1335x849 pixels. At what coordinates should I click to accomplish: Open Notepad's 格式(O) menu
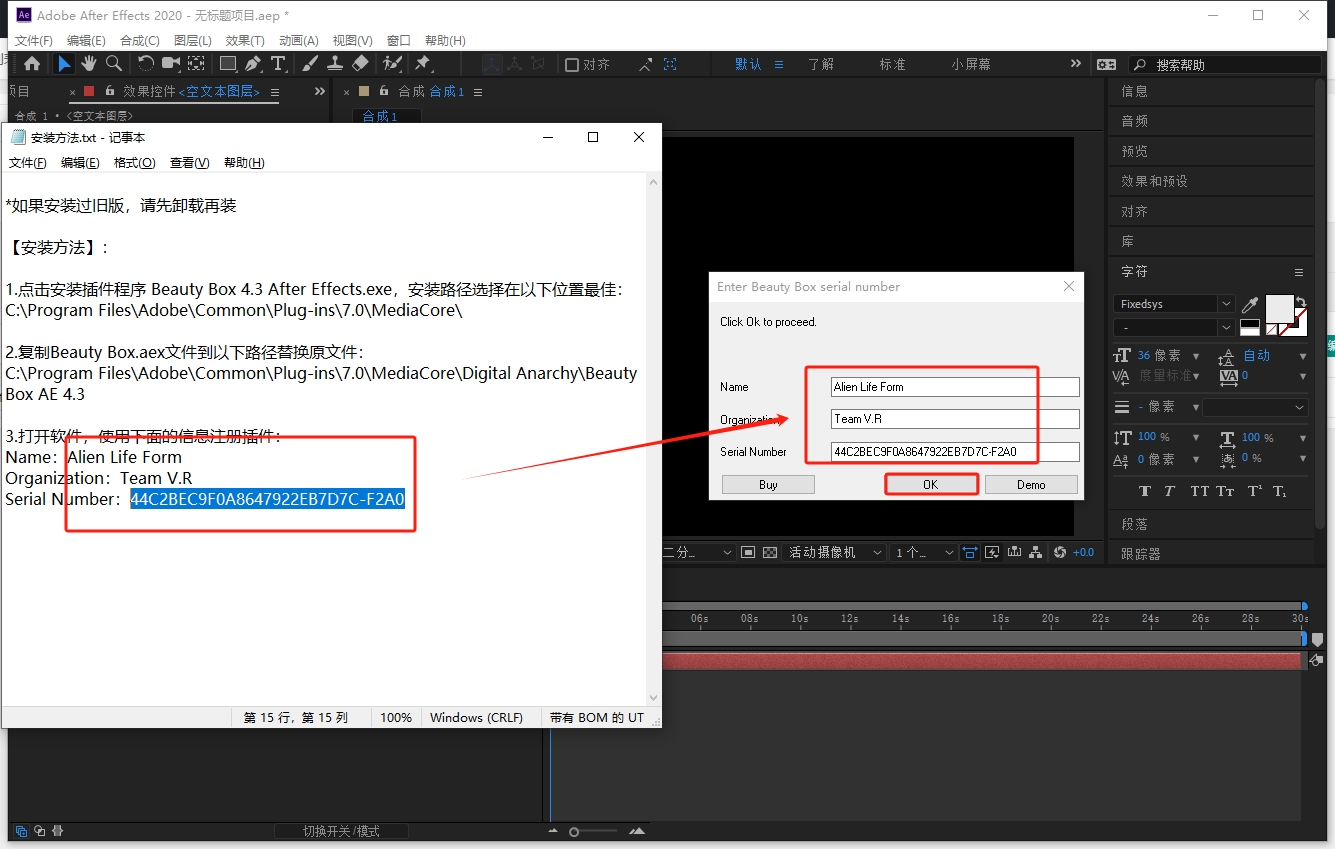(135, 163)
